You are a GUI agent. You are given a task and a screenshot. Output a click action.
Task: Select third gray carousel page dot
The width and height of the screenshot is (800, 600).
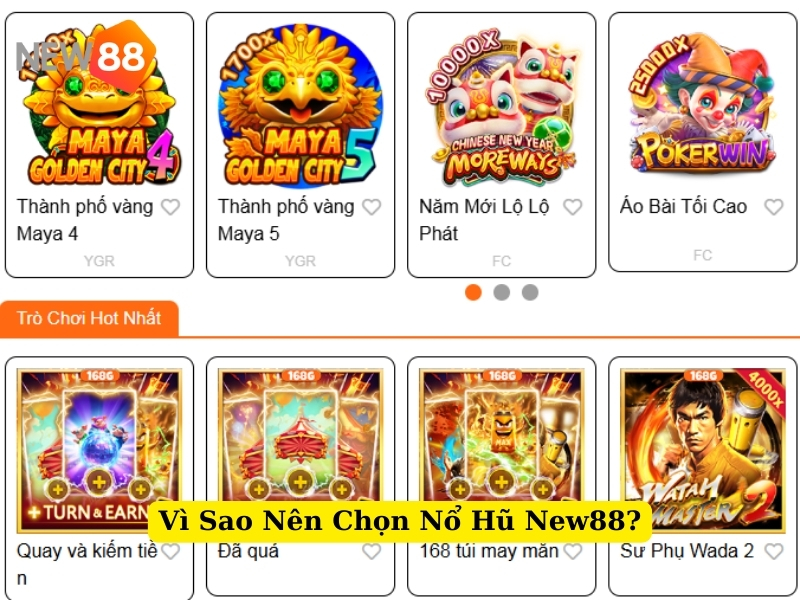(x=530, y=292)
